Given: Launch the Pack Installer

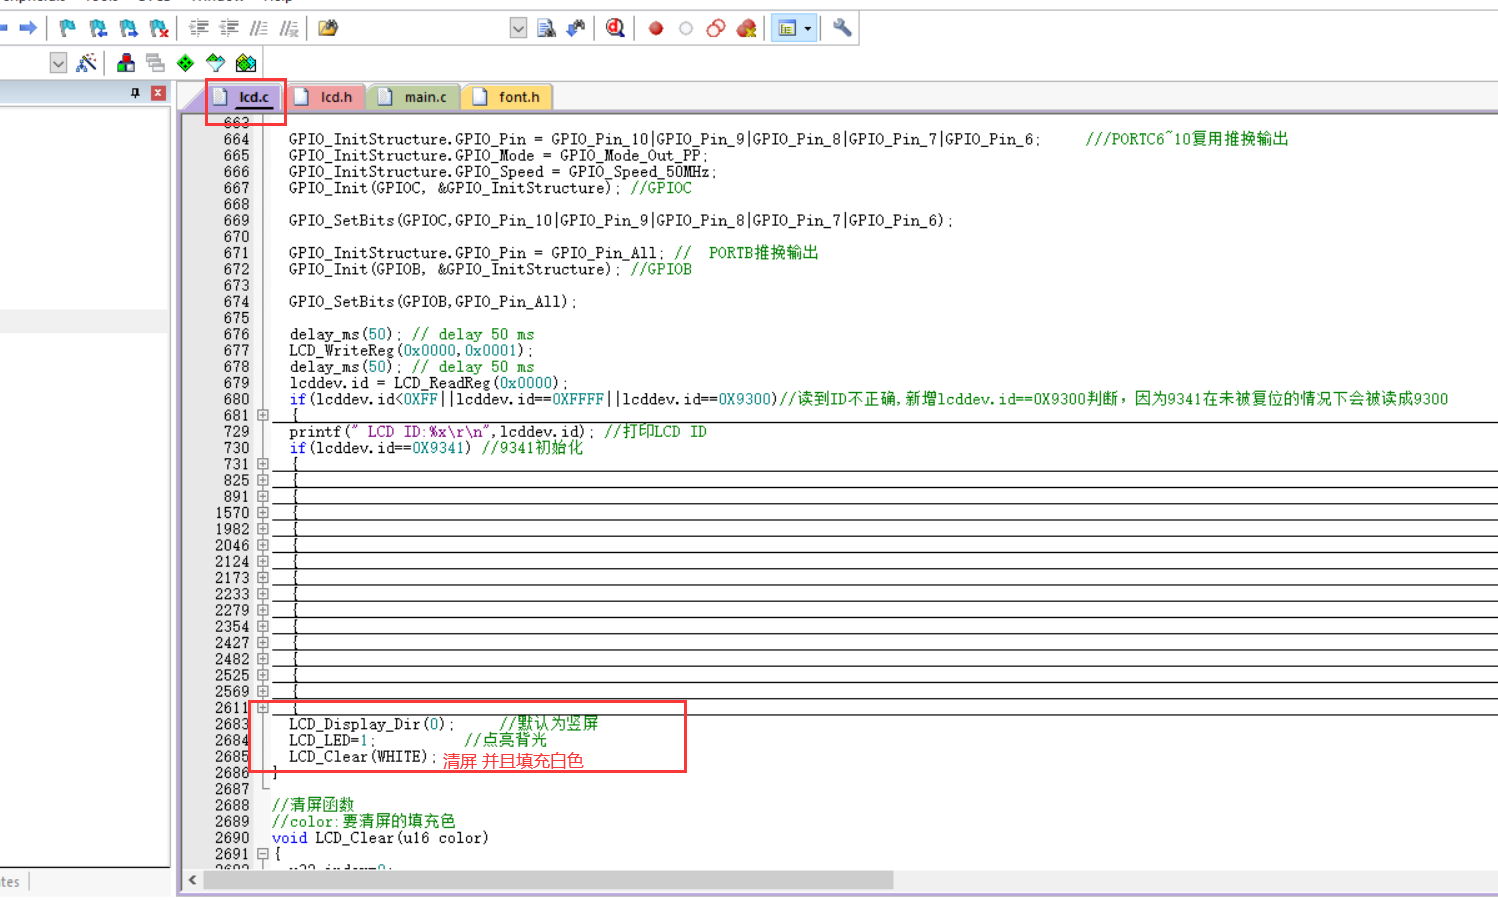Looking at the screenshot, I should [246, 63].
